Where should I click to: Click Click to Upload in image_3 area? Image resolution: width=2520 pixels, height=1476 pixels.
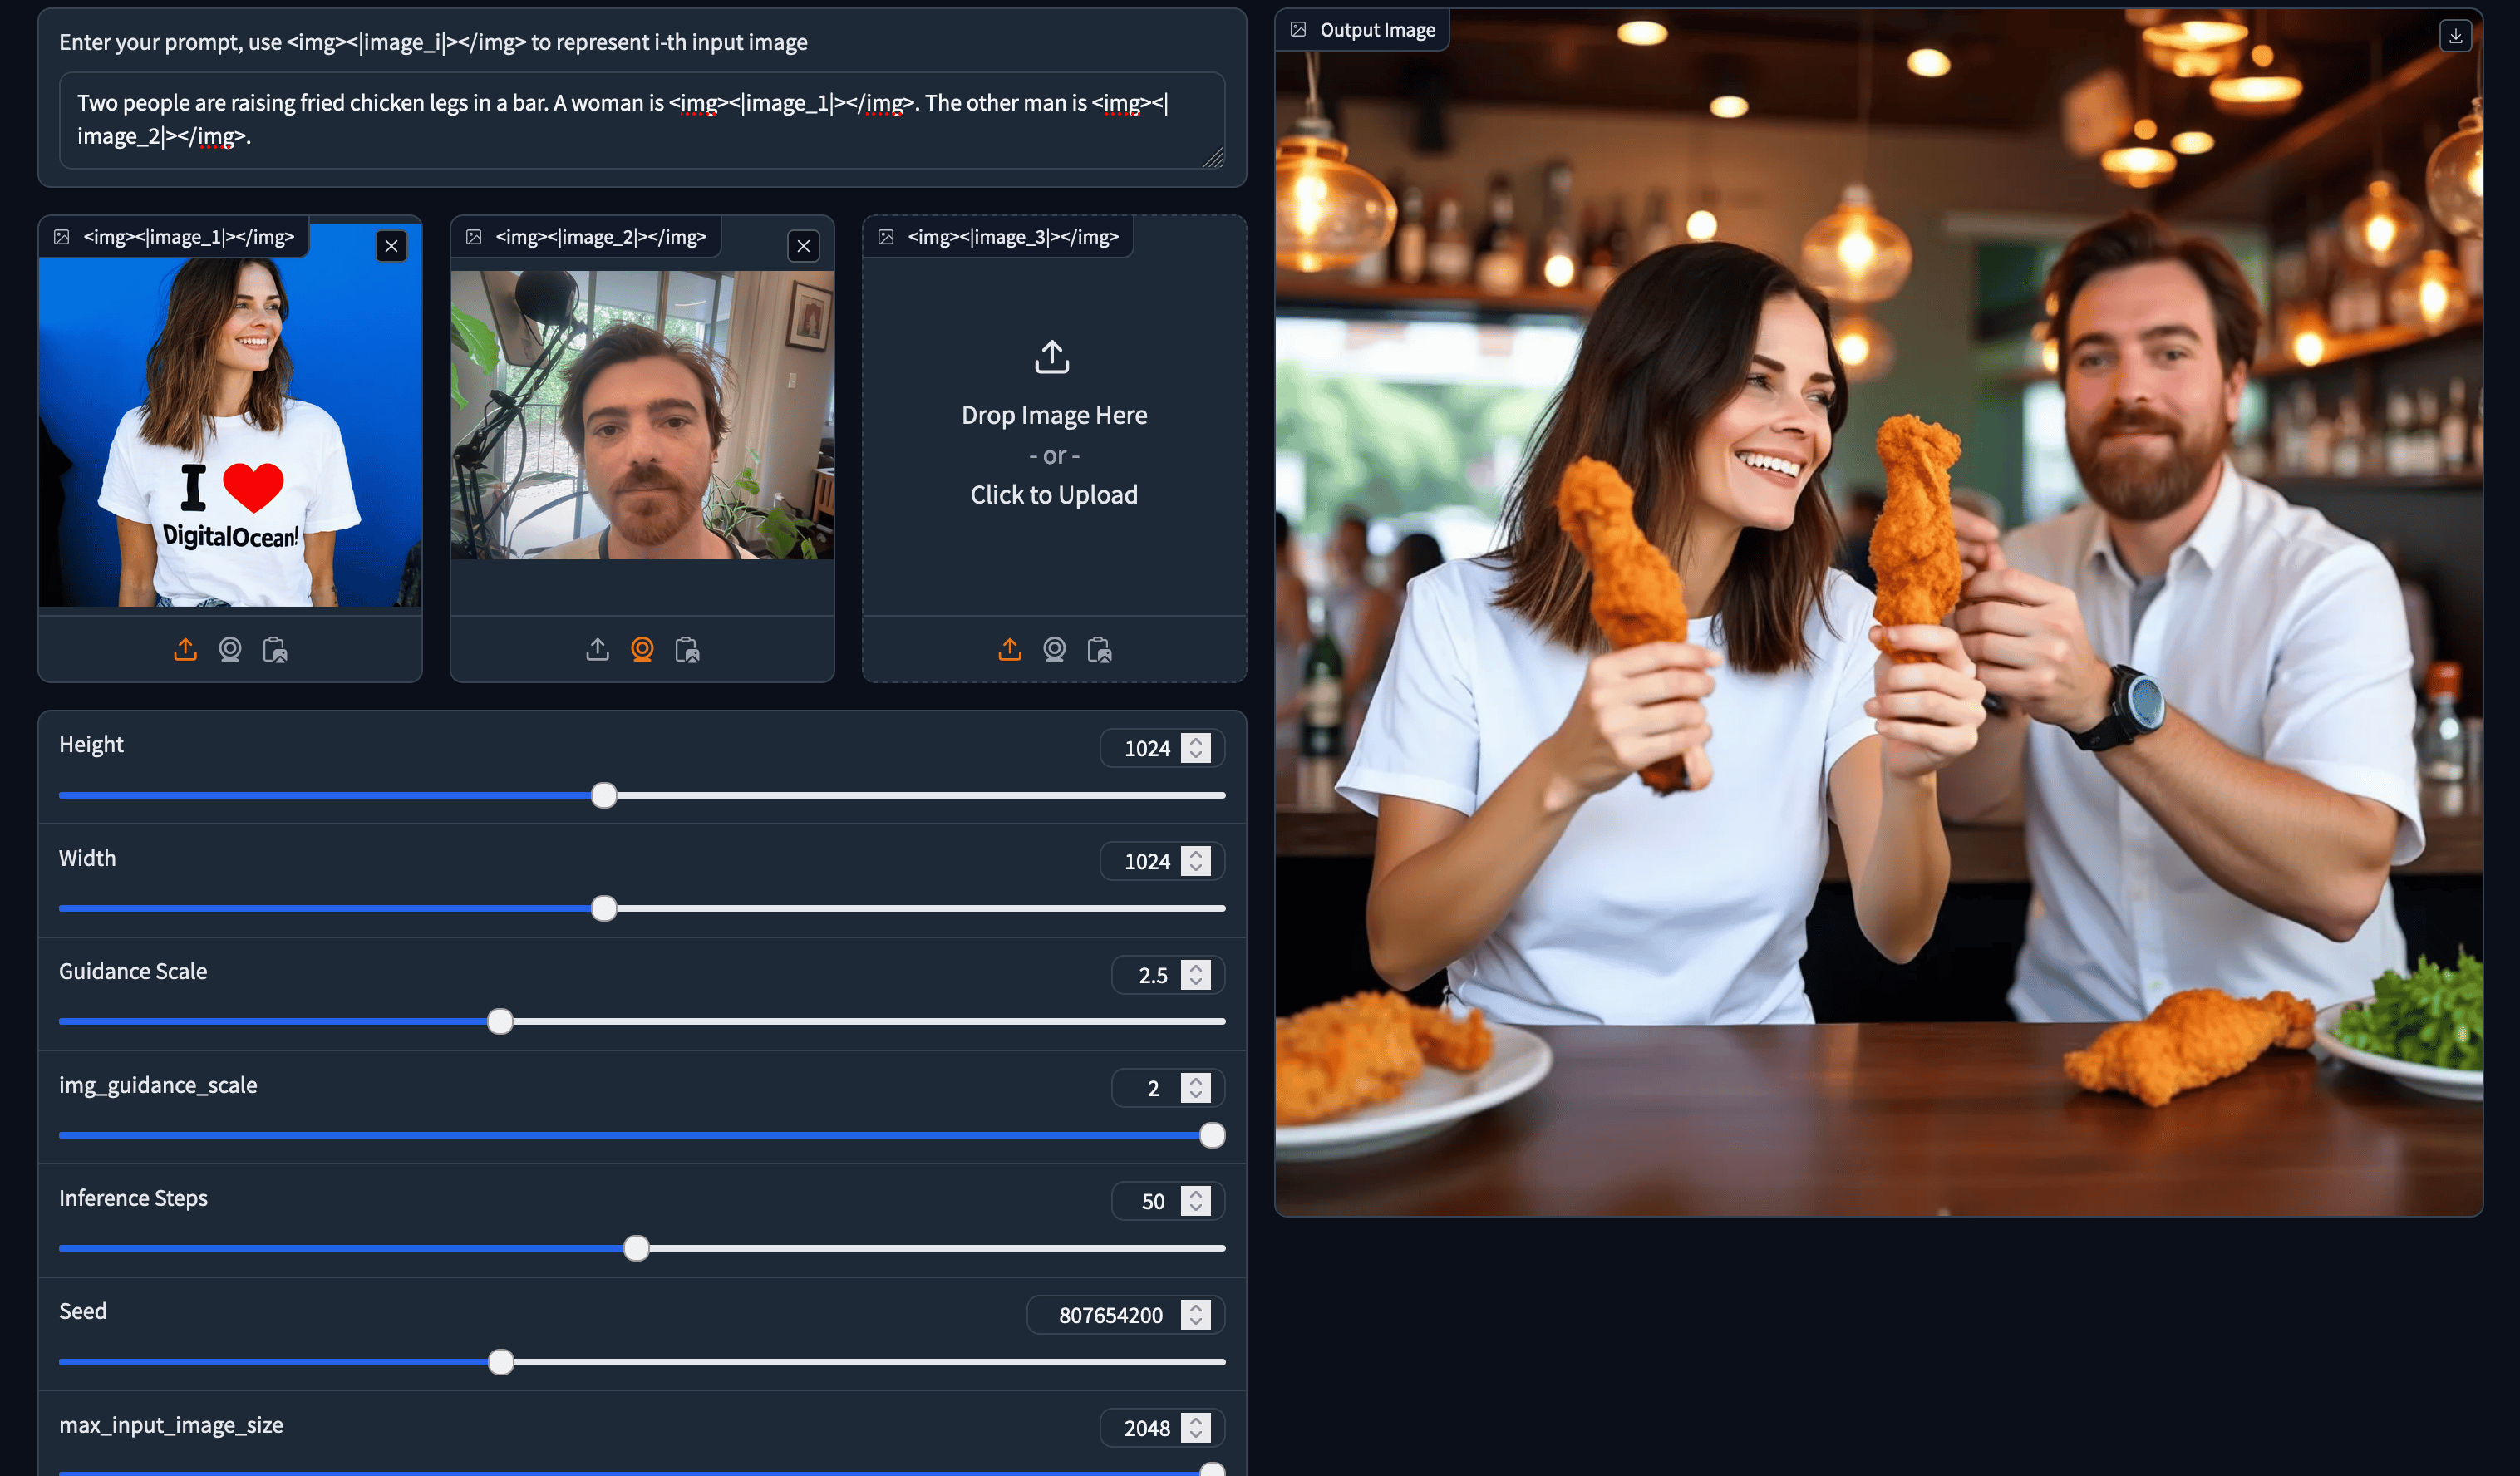point(1054,495)
